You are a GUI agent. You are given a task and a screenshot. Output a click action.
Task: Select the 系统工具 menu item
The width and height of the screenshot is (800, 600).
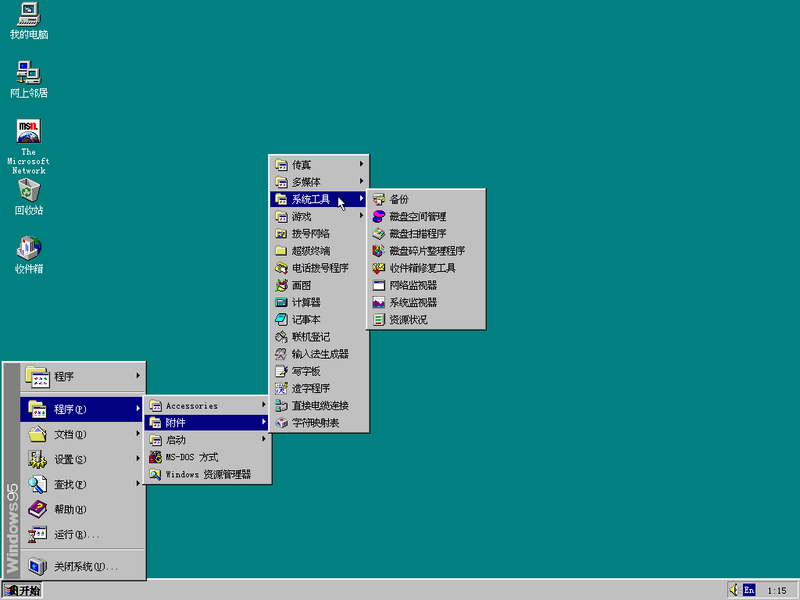[317, 199]
